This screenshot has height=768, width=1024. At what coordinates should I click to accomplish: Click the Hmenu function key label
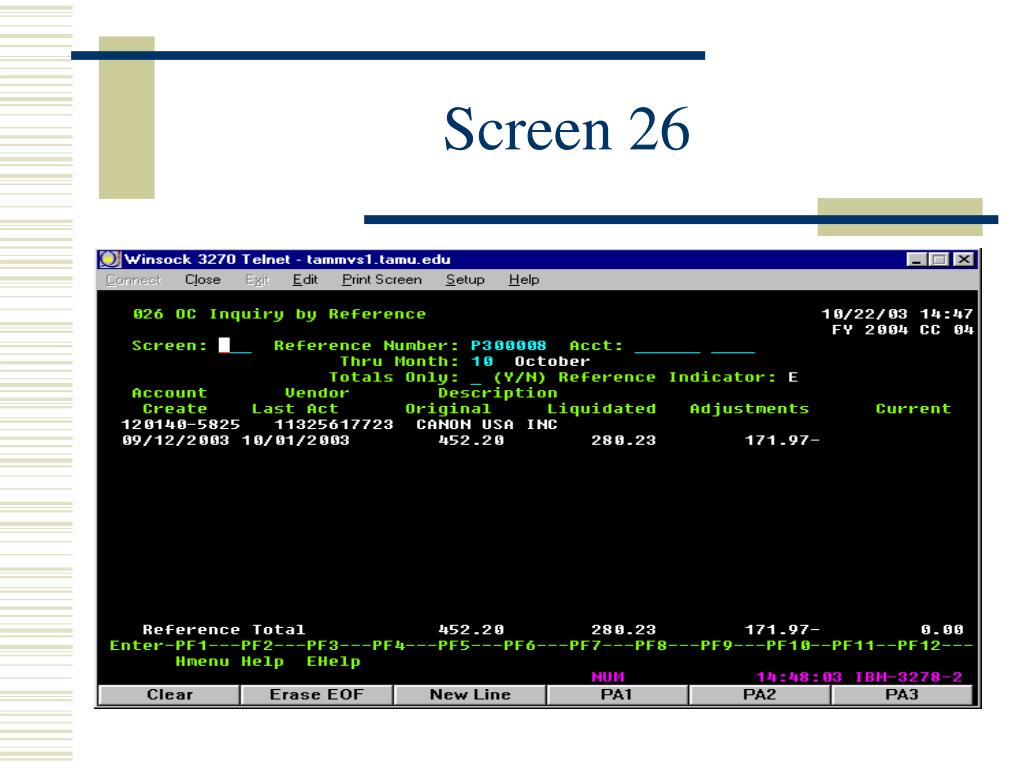pos(202,662)
